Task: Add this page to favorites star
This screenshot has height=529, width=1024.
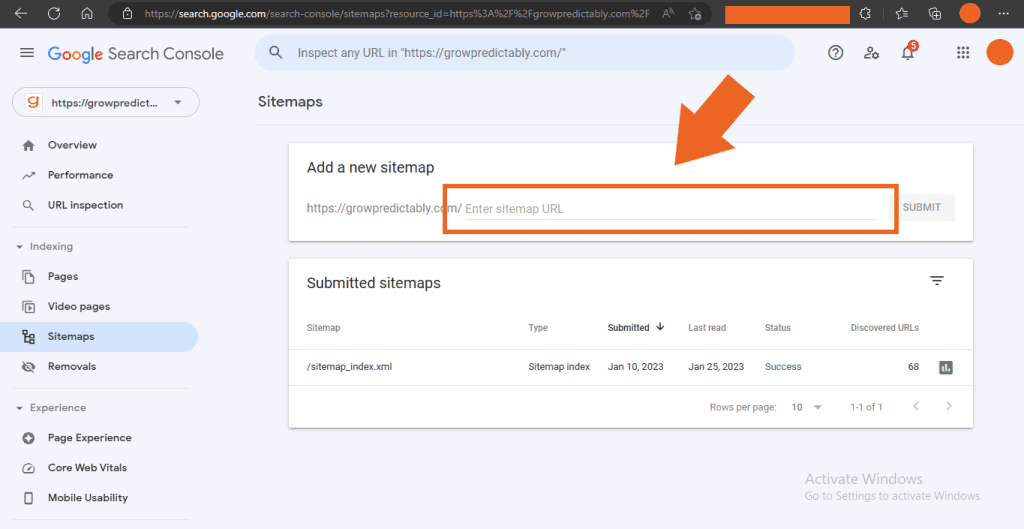Action: pos(695,14)
